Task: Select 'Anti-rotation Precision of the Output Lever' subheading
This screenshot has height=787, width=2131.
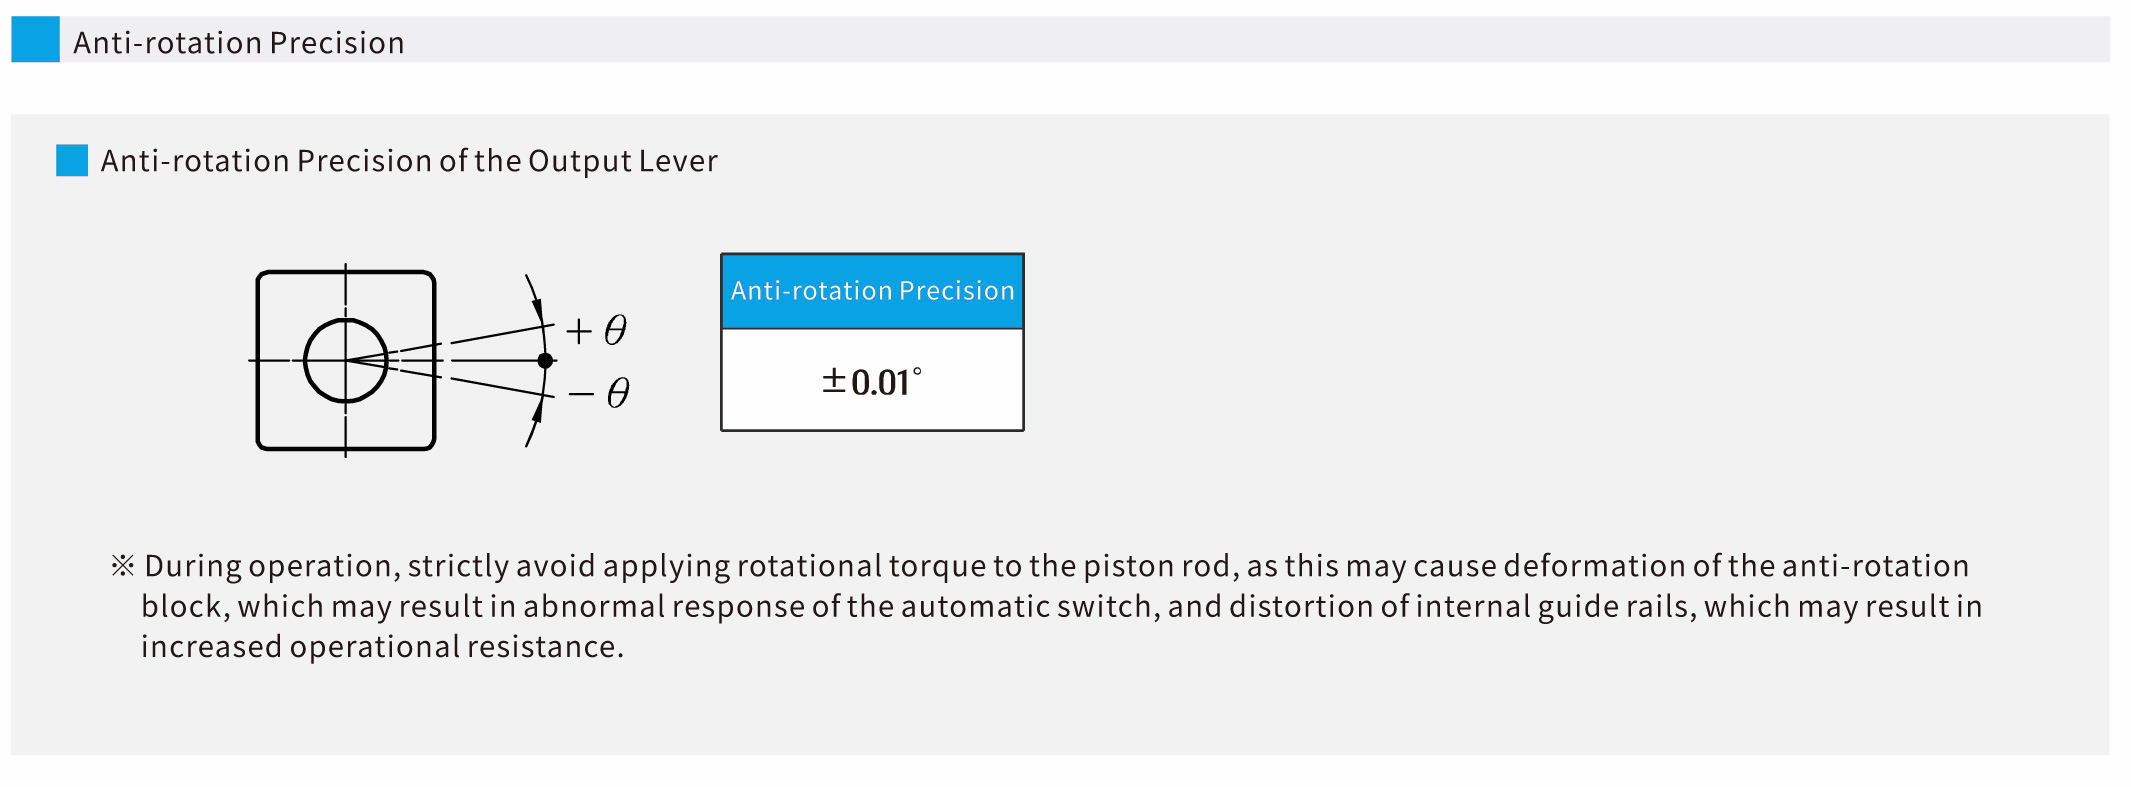Action: (x=409, y=161)
